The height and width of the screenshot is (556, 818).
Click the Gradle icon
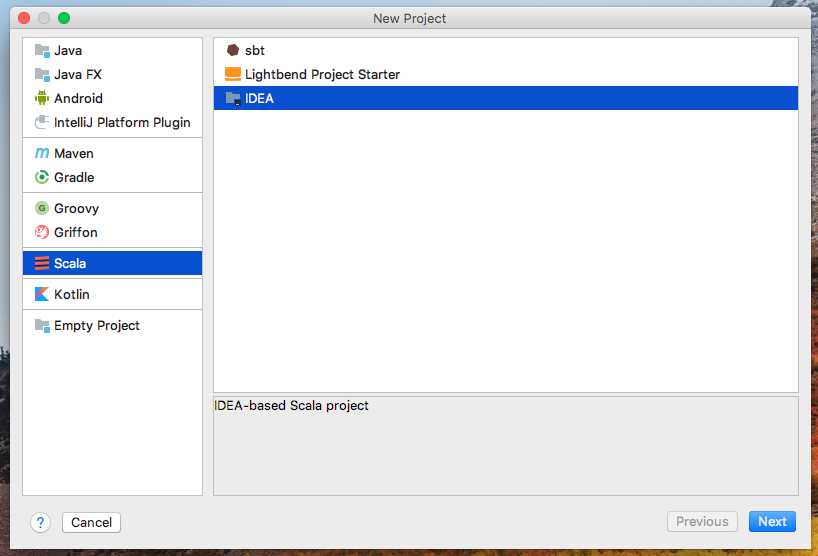click(42, 177)
